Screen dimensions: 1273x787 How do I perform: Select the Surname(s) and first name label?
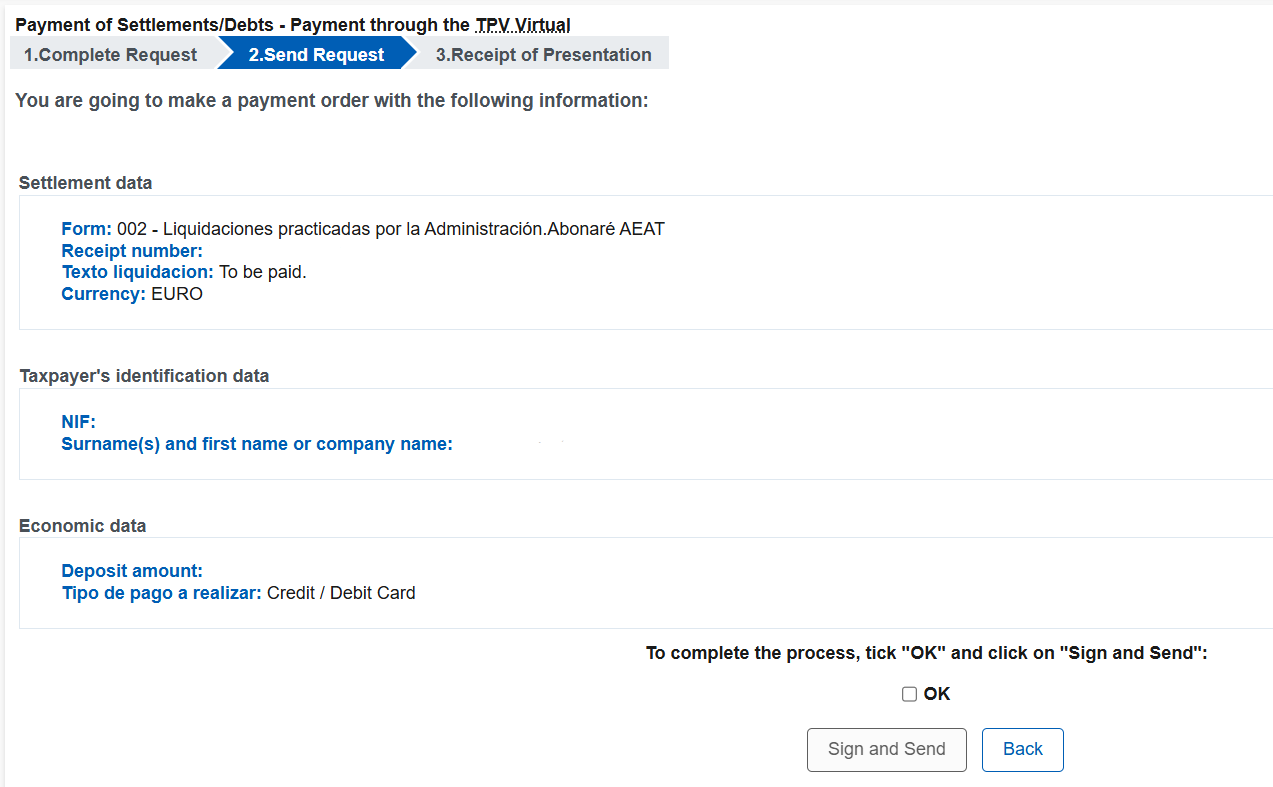257,443
